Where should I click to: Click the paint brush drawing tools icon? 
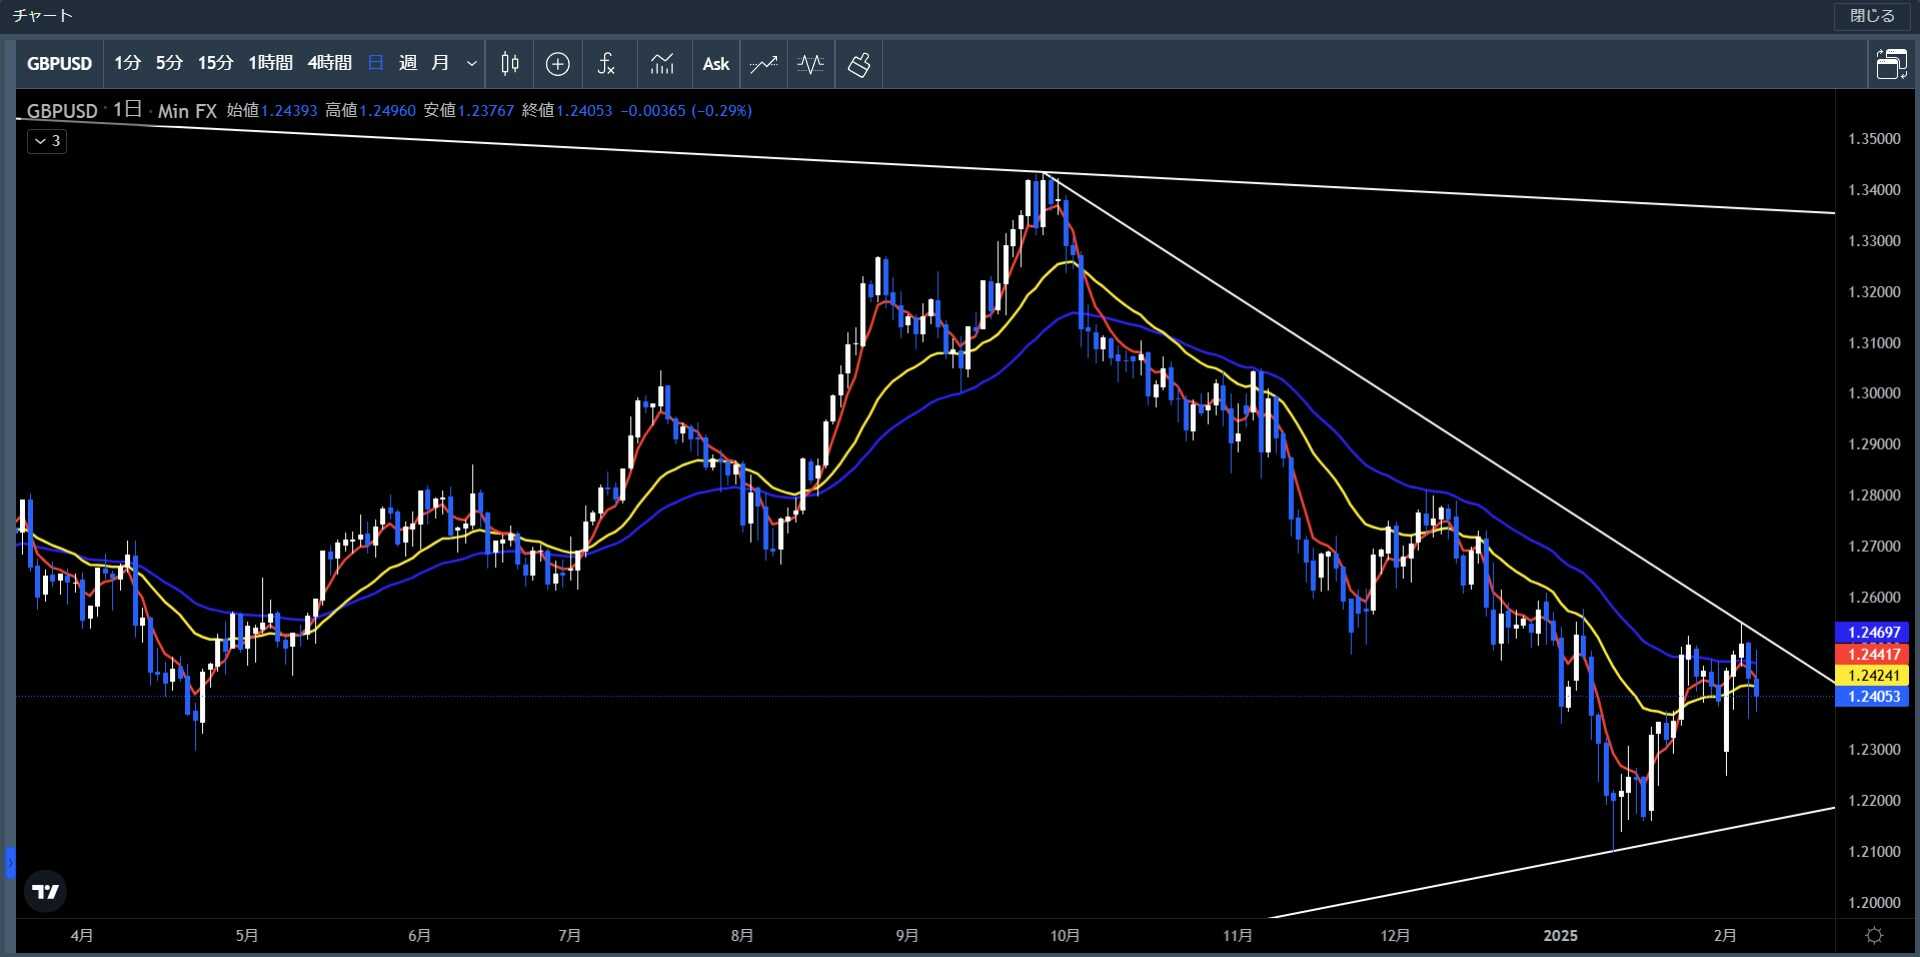[859, 64]
